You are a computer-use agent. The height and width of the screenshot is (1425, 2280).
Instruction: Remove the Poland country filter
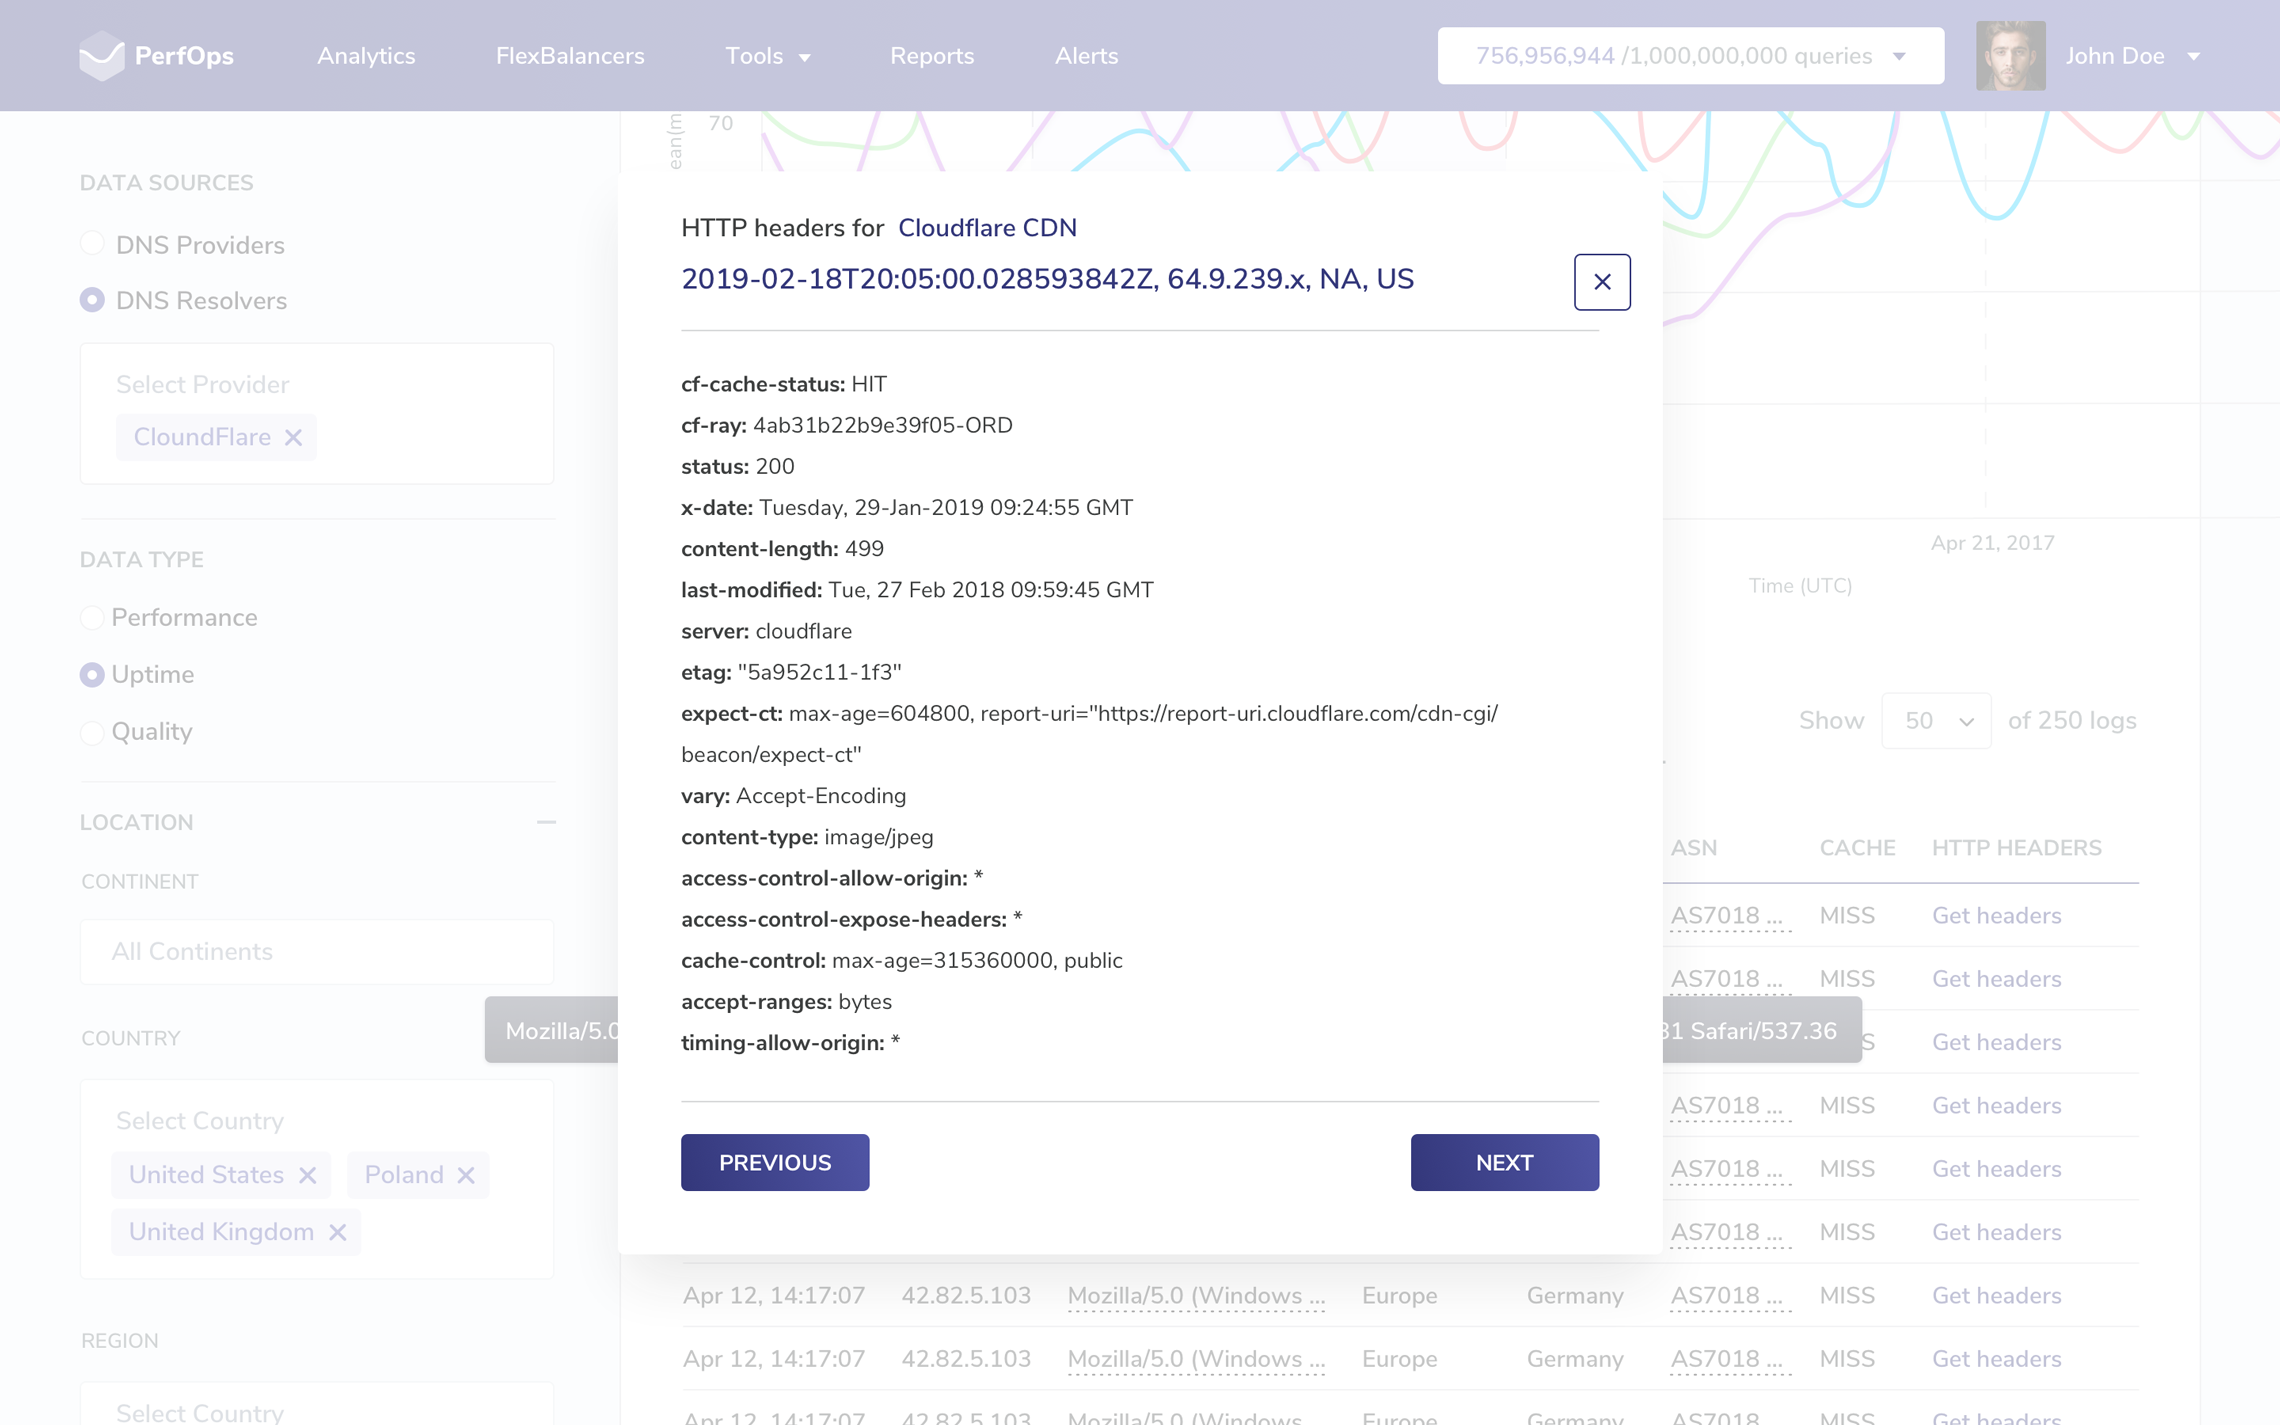click(x=464, y=1175)
